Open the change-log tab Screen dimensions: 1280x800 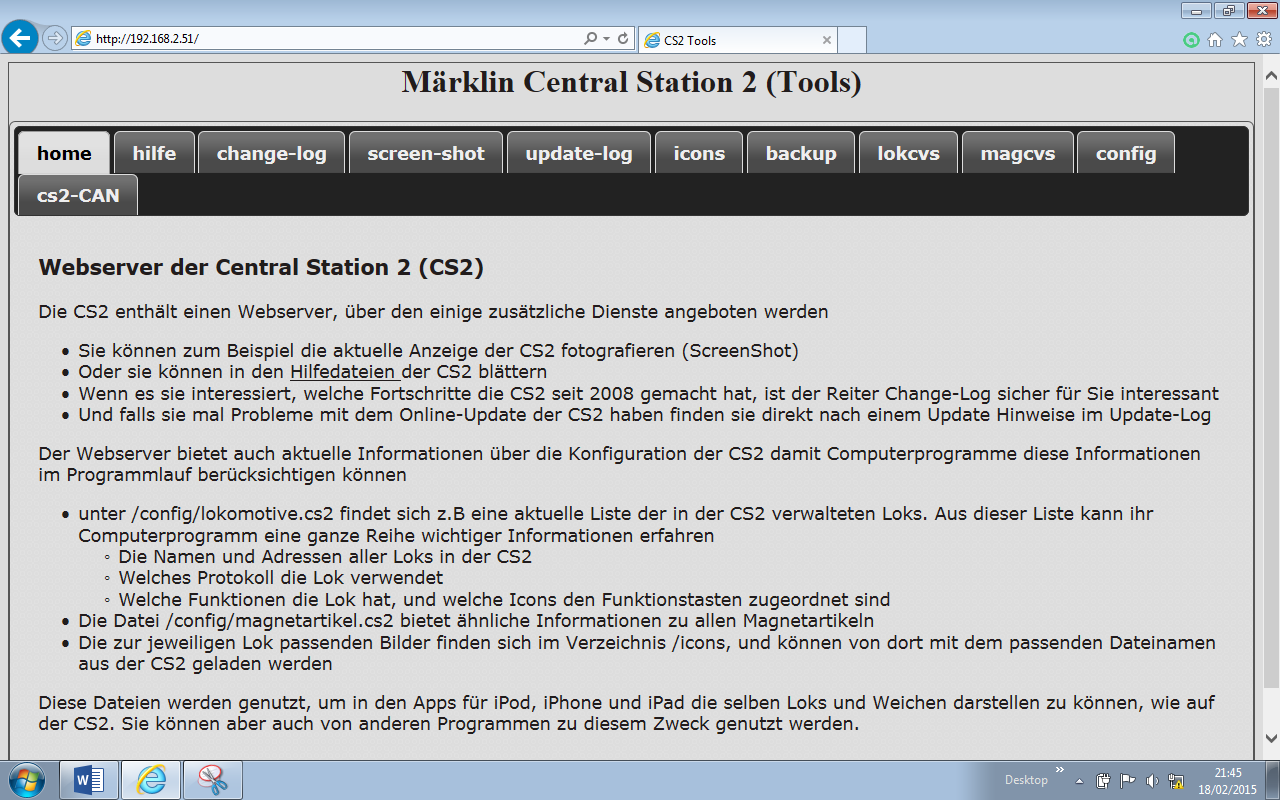(271, 153)
